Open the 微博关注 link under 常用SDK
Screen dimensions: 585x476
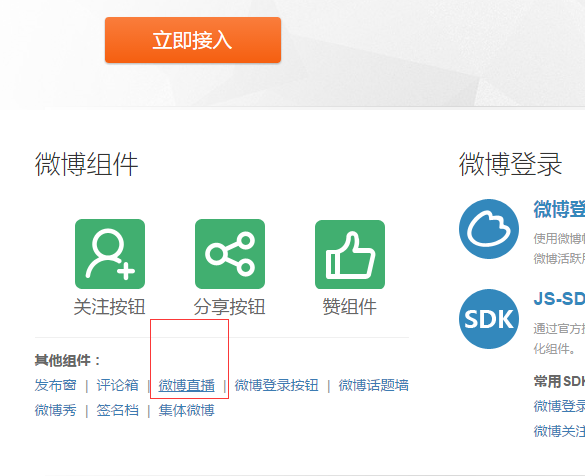[x=559, y=431]
